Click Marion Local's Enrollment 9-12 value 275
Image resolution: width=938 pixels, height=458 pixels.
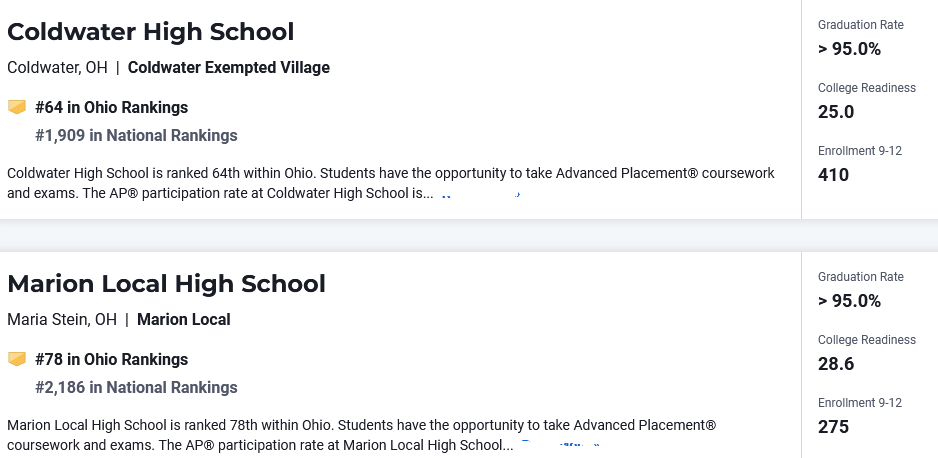(833, 427)
